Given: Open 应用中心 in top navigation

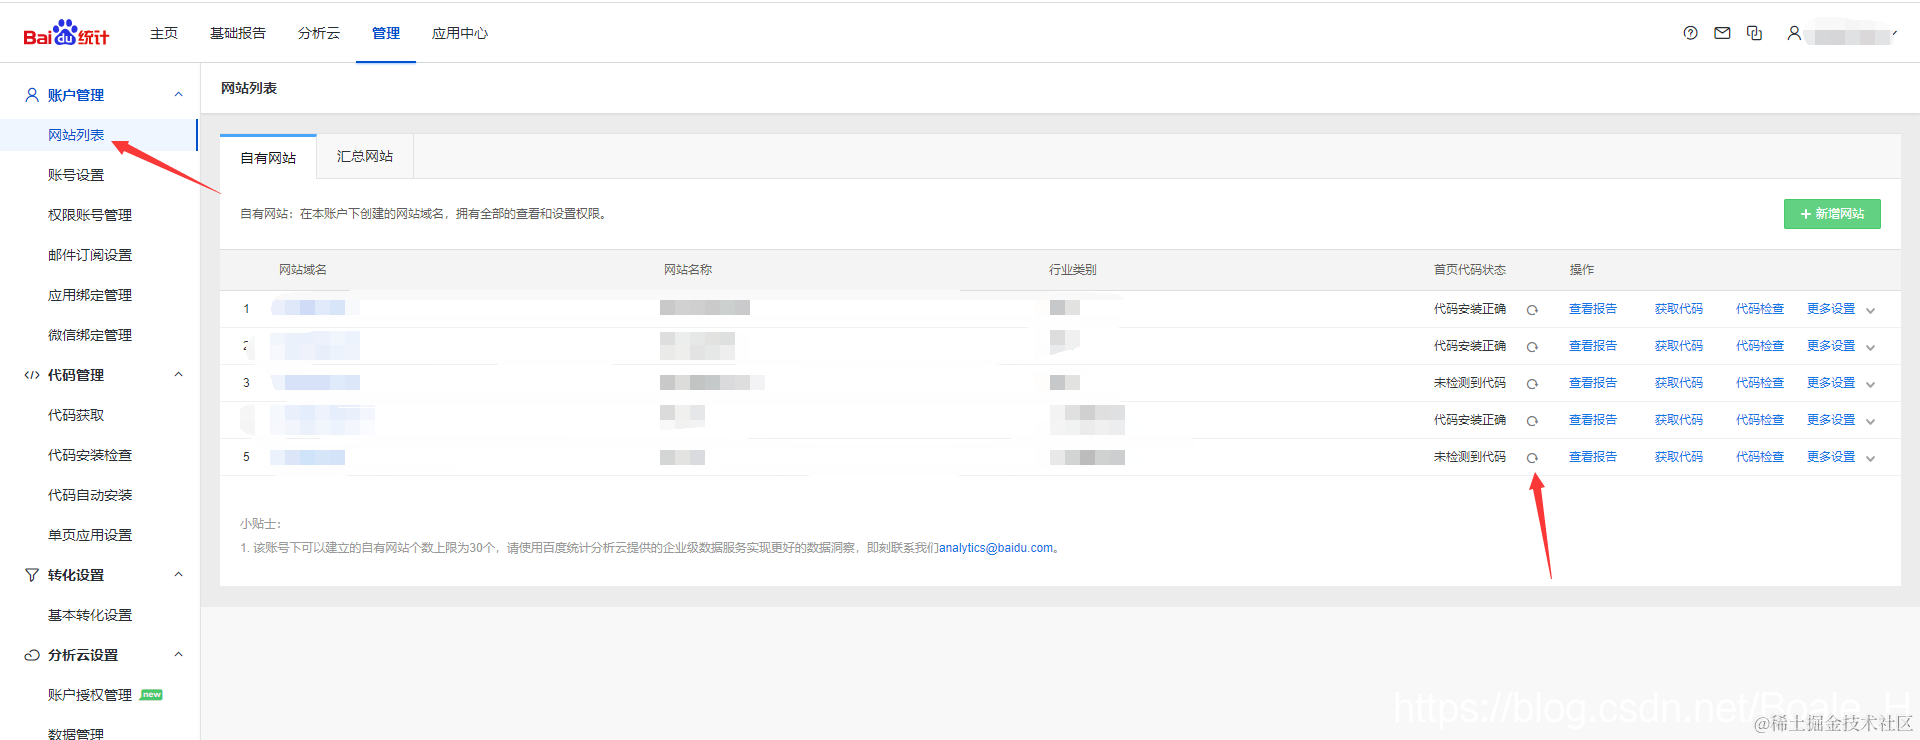Looking at the screenshot, I should (460, 33).
